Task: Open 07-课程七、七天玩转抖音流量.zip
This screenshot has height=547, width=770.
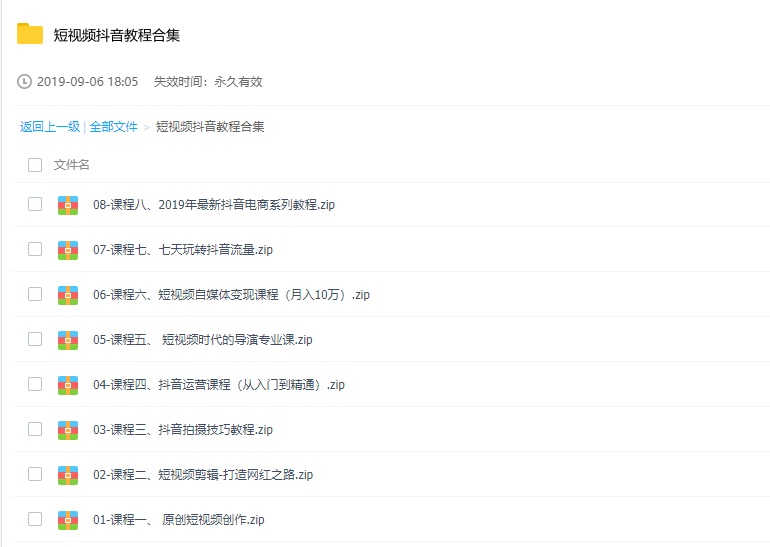Action: tap(183, 249)
